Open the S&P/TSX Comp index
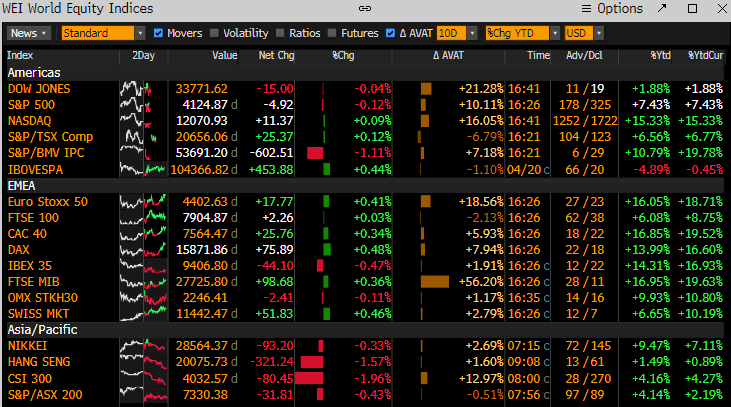The height and width of the screenshot is (407, 731). click(50, 137)
